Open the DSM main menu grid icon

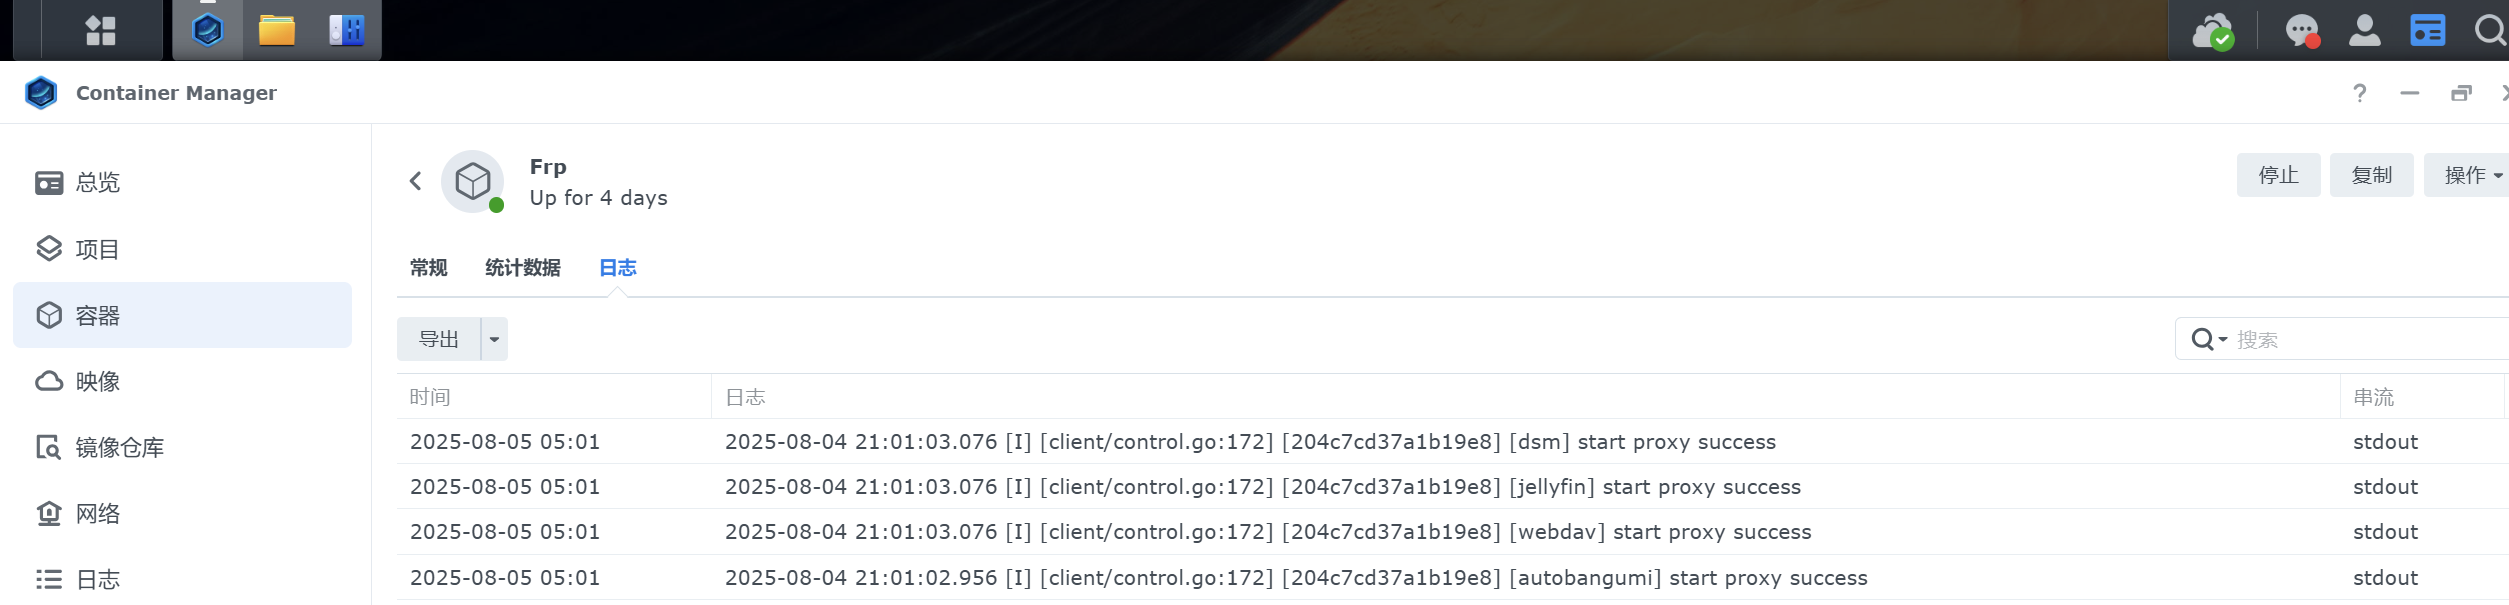coord(100,31)
